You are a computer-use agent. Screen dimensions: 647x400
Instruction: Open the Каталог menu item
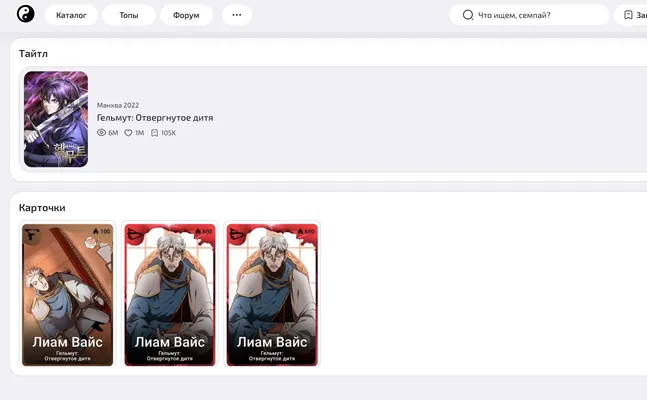click(x=71, y=15)
